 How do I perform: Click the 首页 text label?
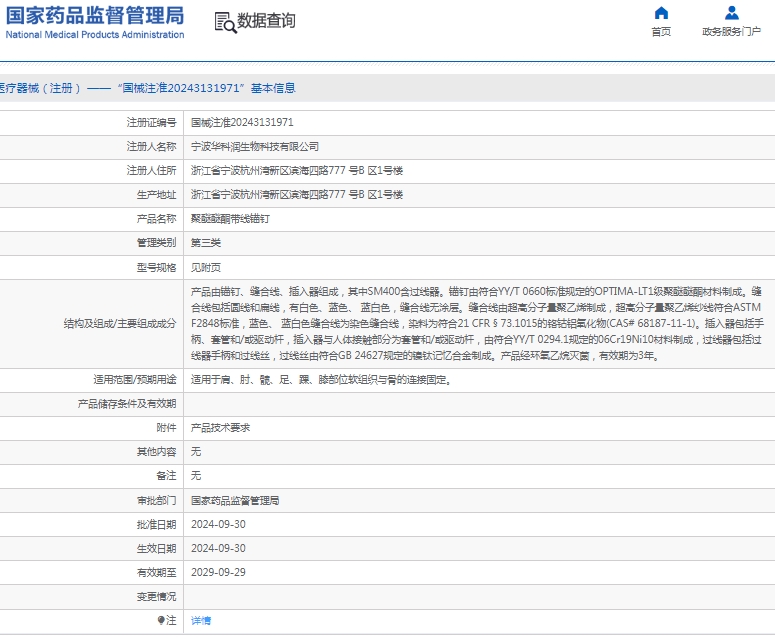661,32
